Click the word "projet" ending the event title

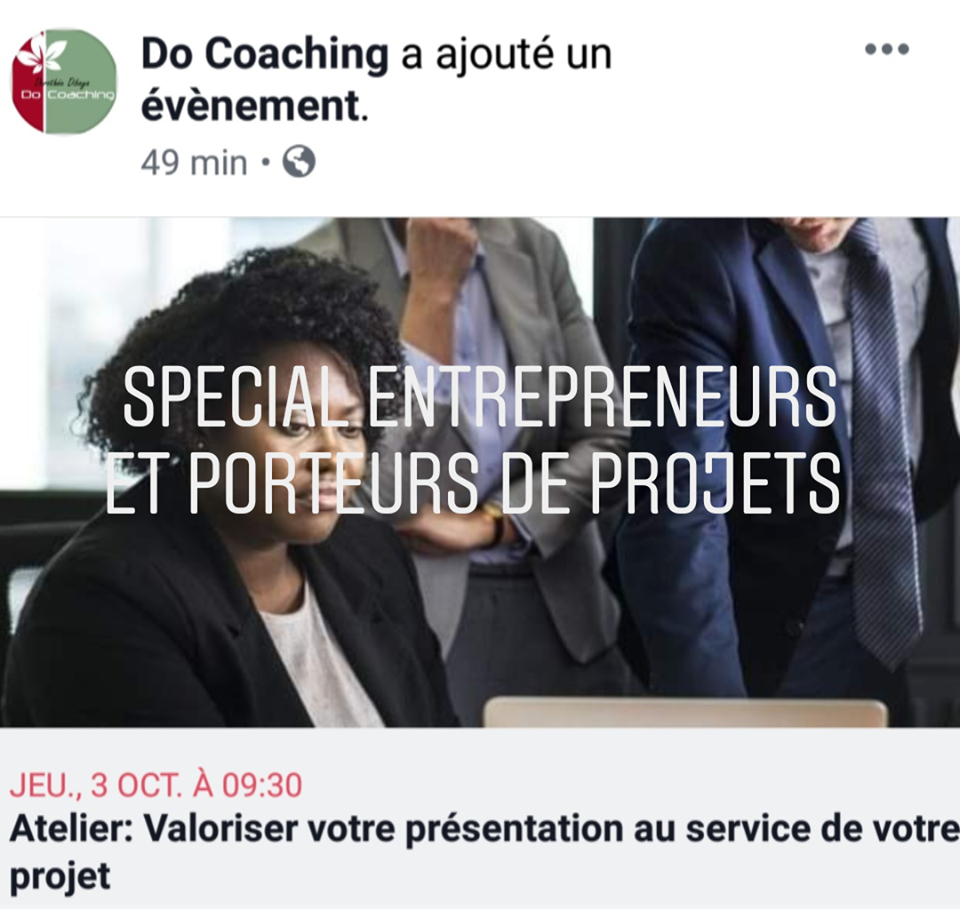click(60, 877)
